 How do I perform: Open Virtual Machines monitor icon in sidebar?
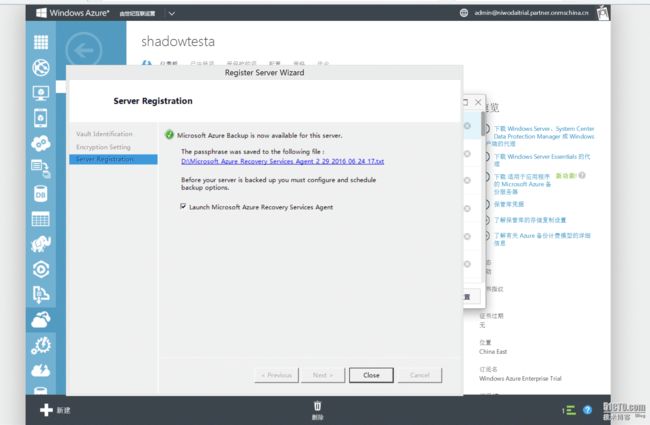[41, 93]
